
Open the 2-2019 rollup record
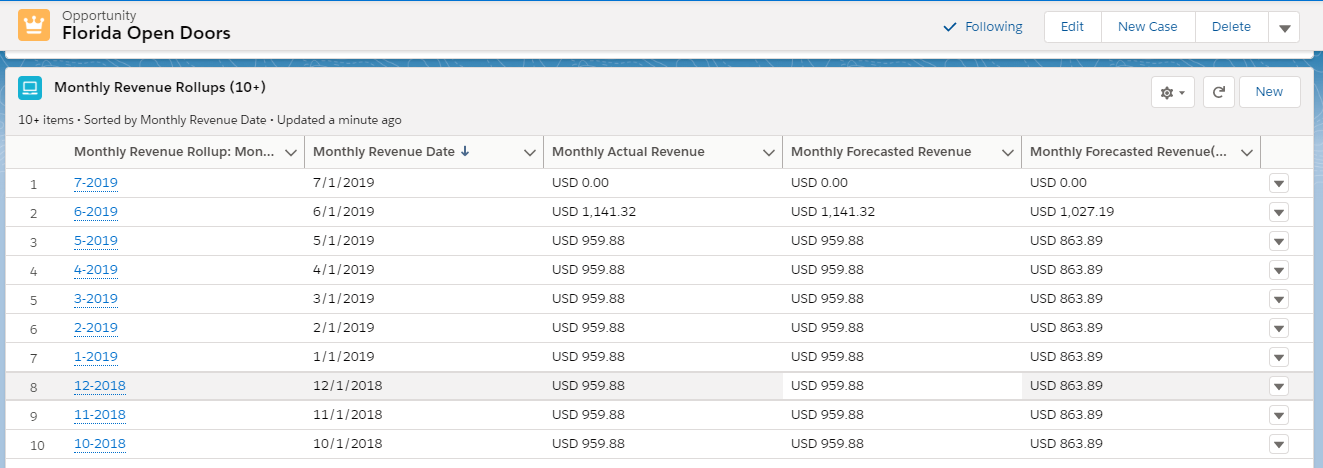pyautogui.click(x=96, y=328)
